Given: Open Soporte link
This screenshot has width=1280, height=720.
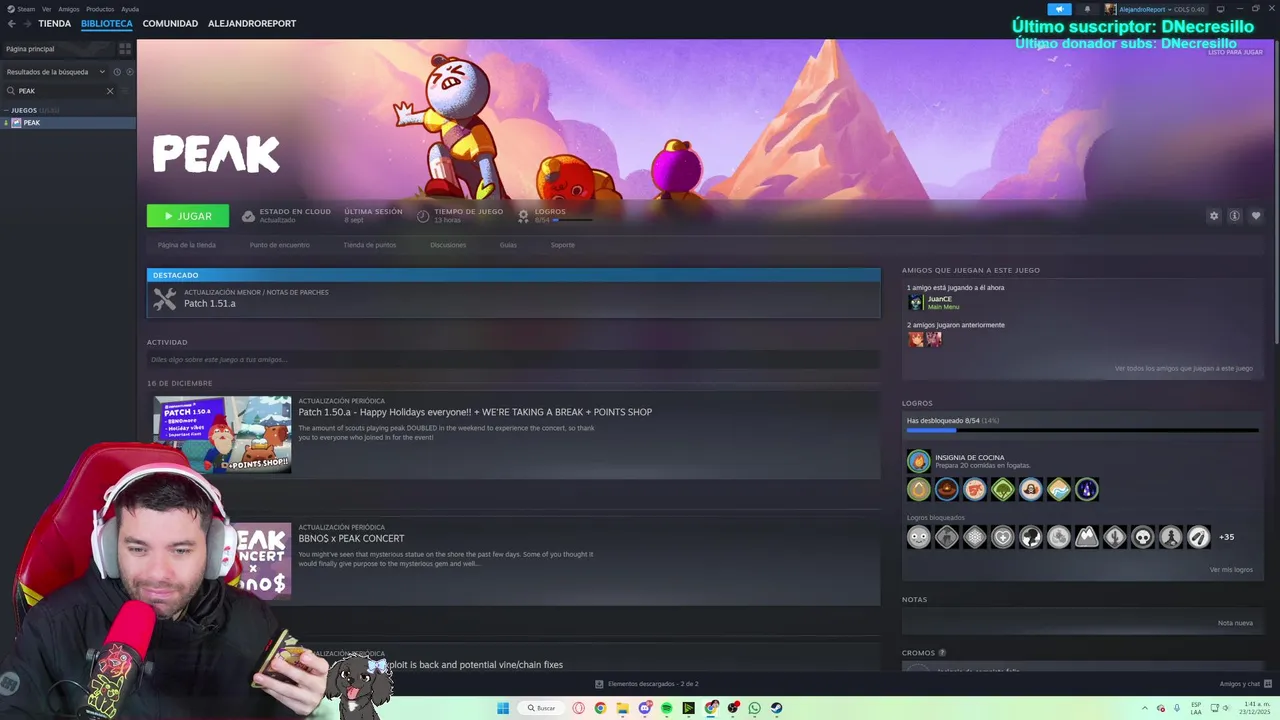Looking at the screenshot, I should click(x=563, y=245).
